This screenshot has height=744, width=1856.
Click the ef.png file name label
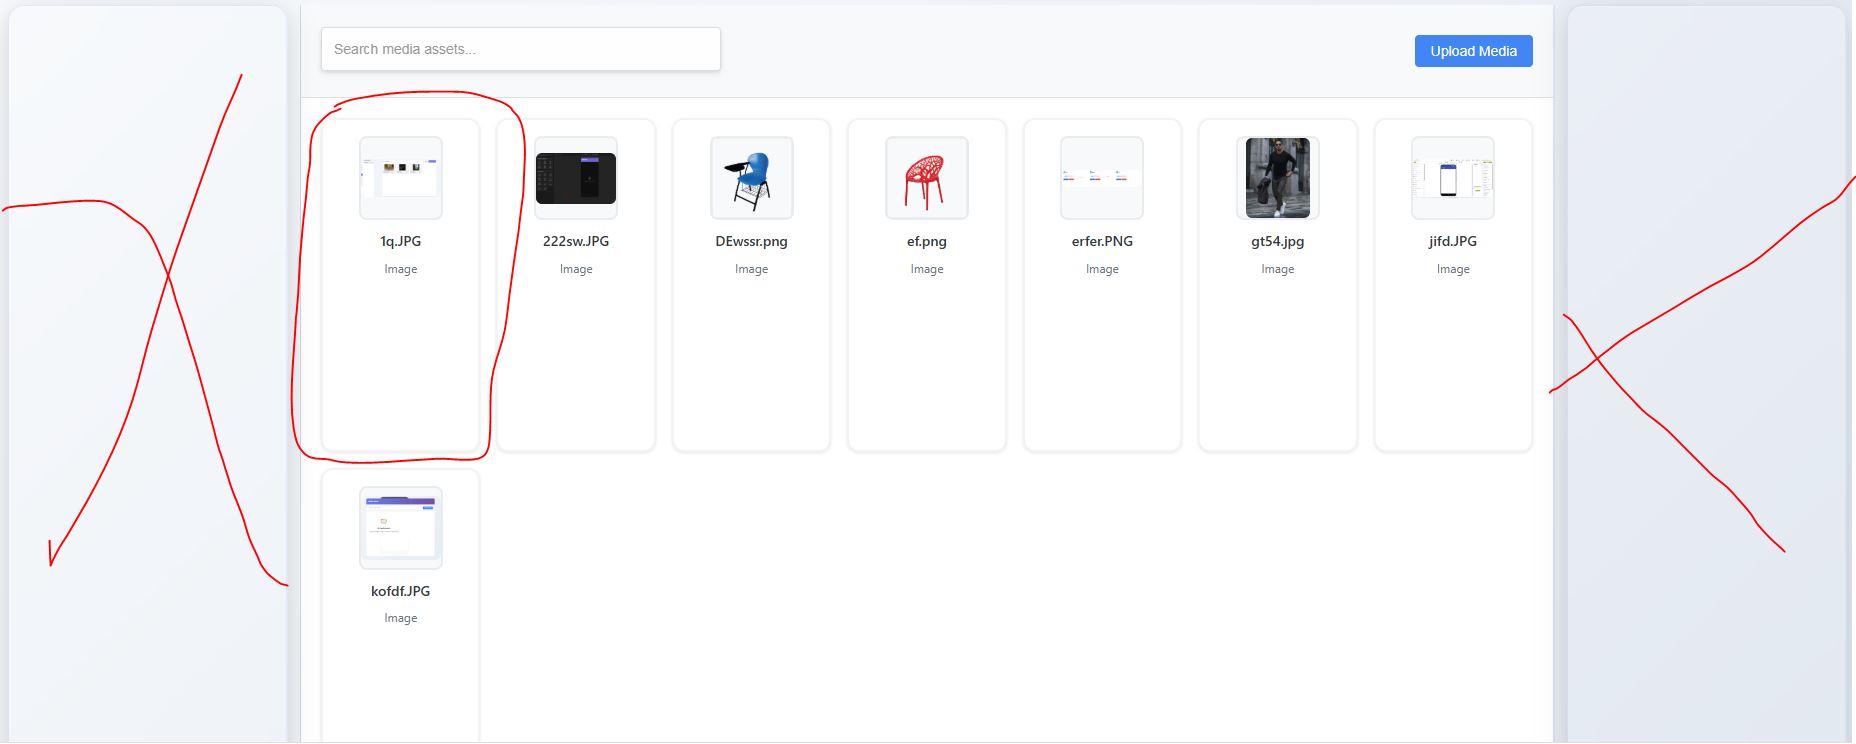pyautogui.click(x=926, y=241)
